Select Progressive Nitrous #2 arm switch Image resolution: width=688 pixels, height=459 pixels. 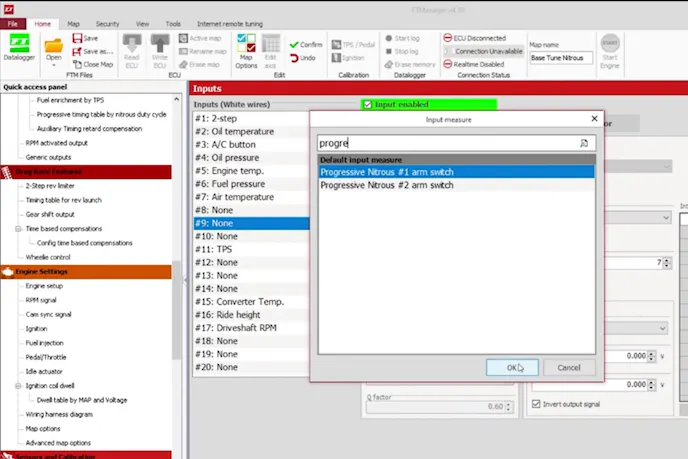click(x=386, y=185)
